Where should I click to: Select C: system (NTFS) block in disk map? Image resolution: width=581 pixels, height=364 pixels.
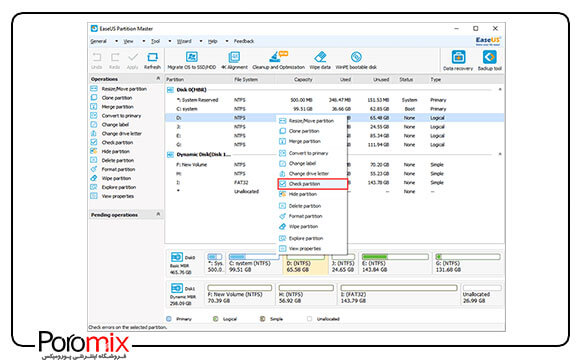(254, 264)
